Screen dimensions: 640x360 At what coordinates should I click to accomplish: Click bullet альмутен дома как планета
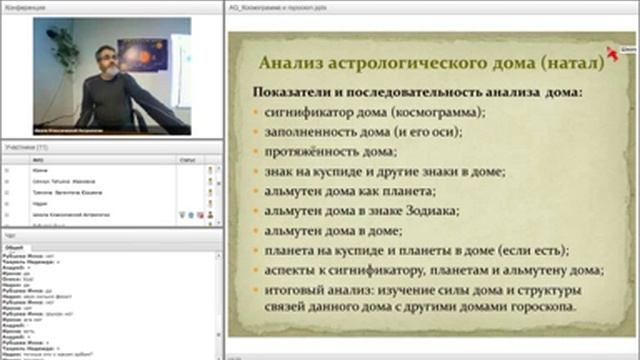(350, 191)
